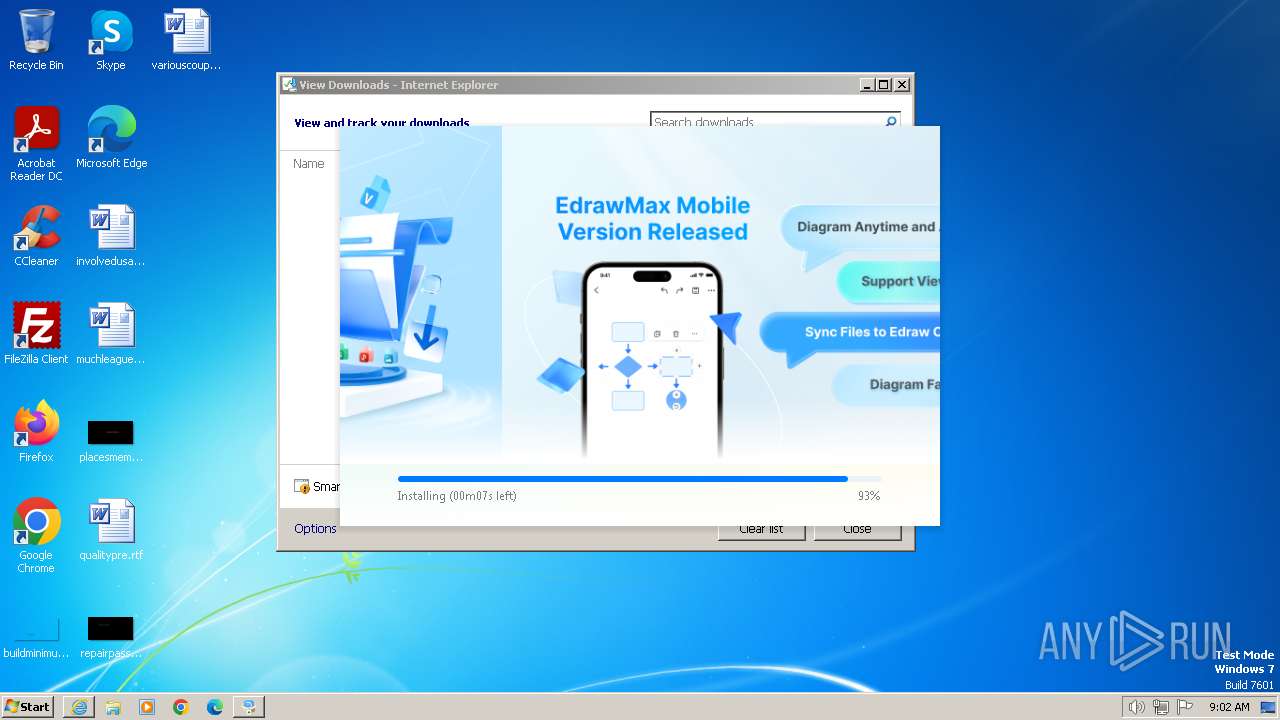Click the Action Center flag icon
This screenshot has height=720, width=1280.
point(1185,707)
